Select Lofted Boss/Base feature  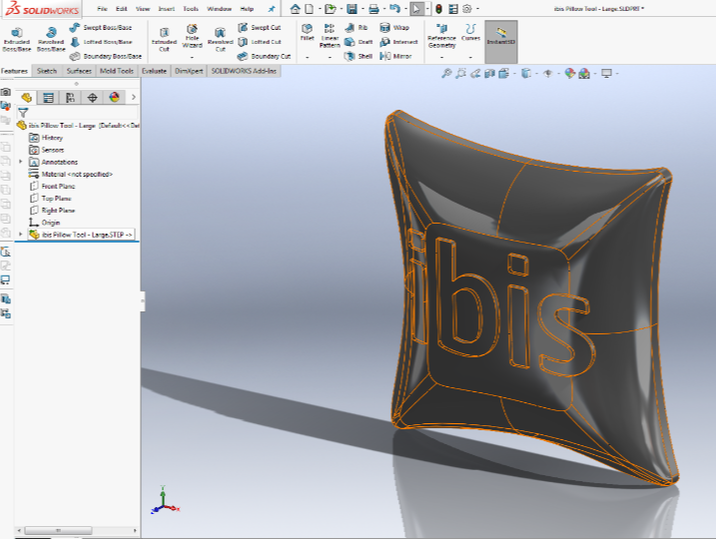click(101, 42)
